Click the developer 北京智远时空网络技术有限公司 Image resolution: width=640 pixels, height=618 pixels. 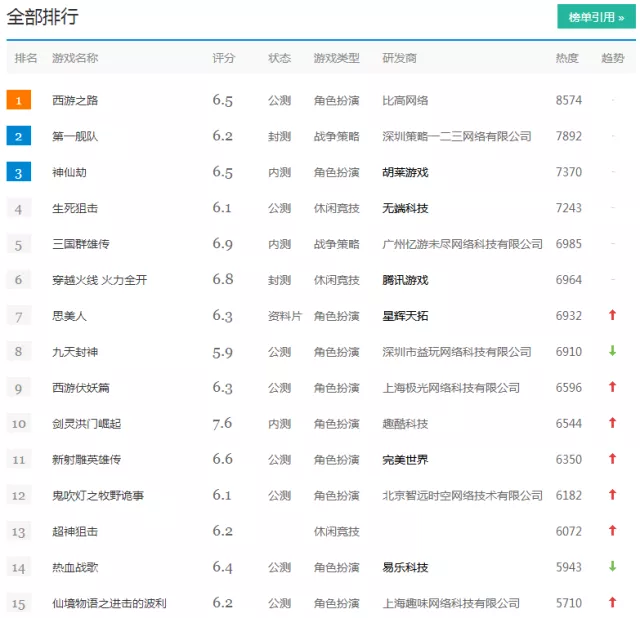(x=462, y=496)
